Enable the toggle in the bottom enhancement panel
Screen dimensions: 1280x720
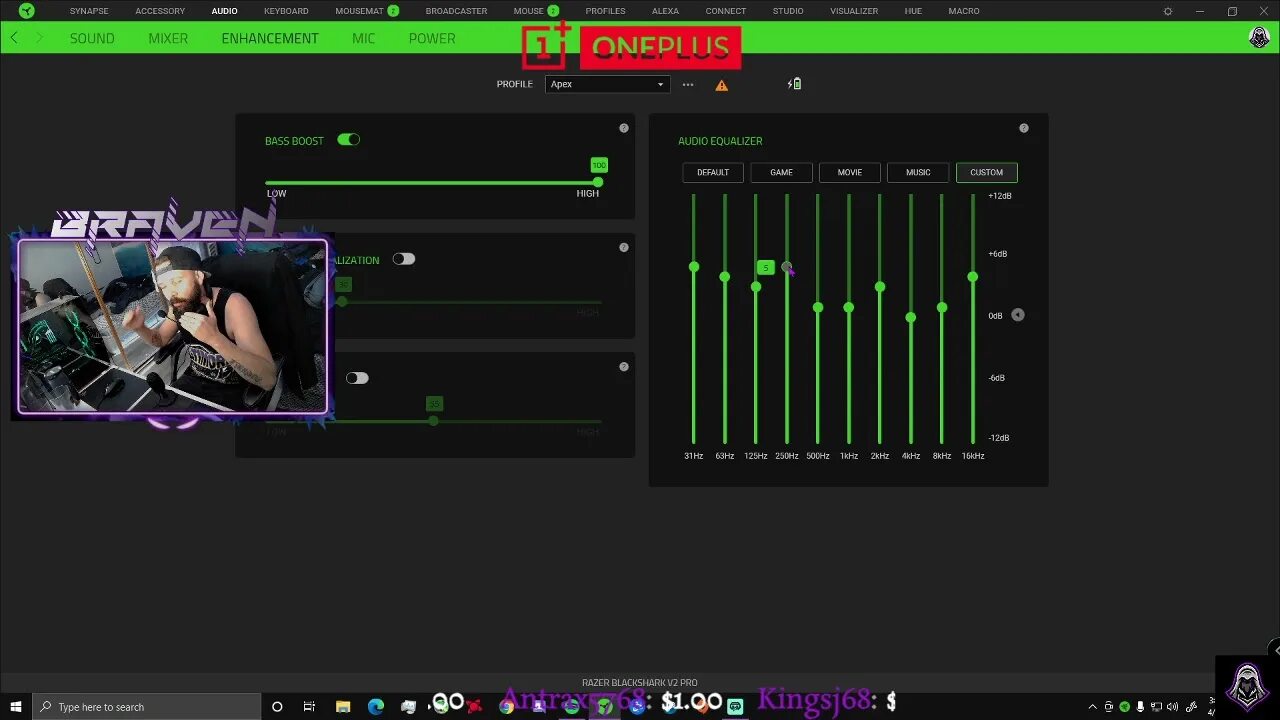(357, 378)
